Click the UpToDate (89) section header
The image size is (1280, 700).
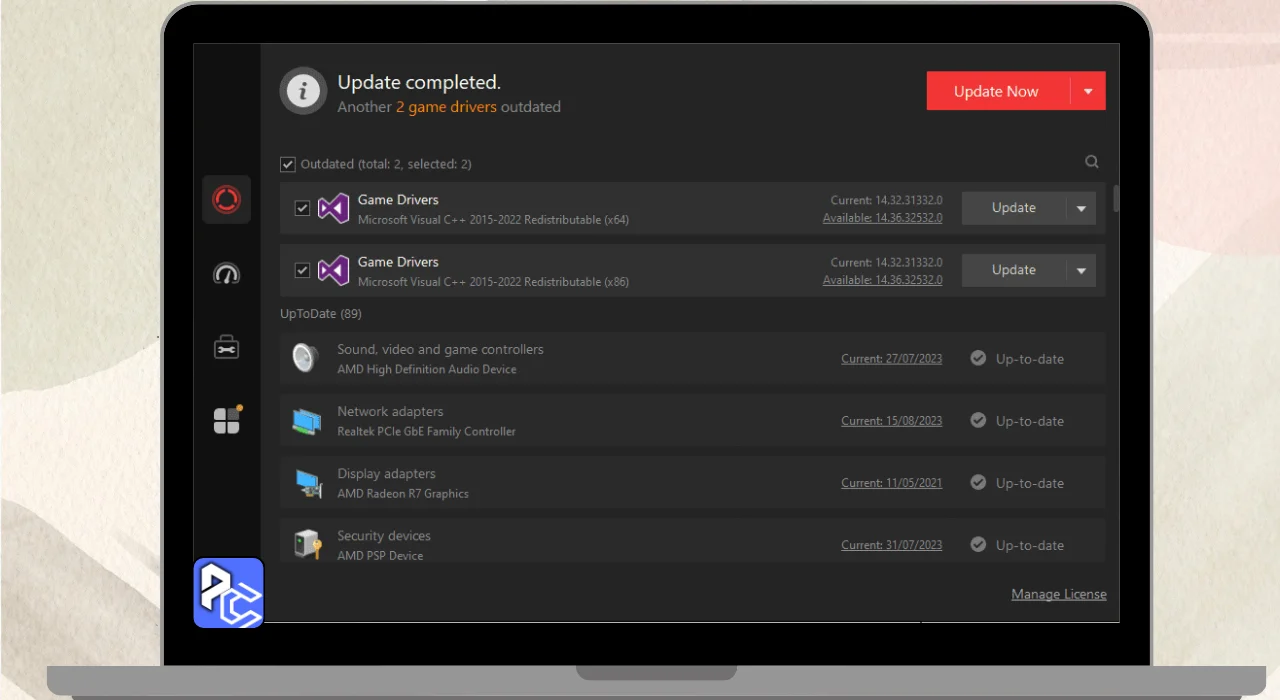pos(321,314)
